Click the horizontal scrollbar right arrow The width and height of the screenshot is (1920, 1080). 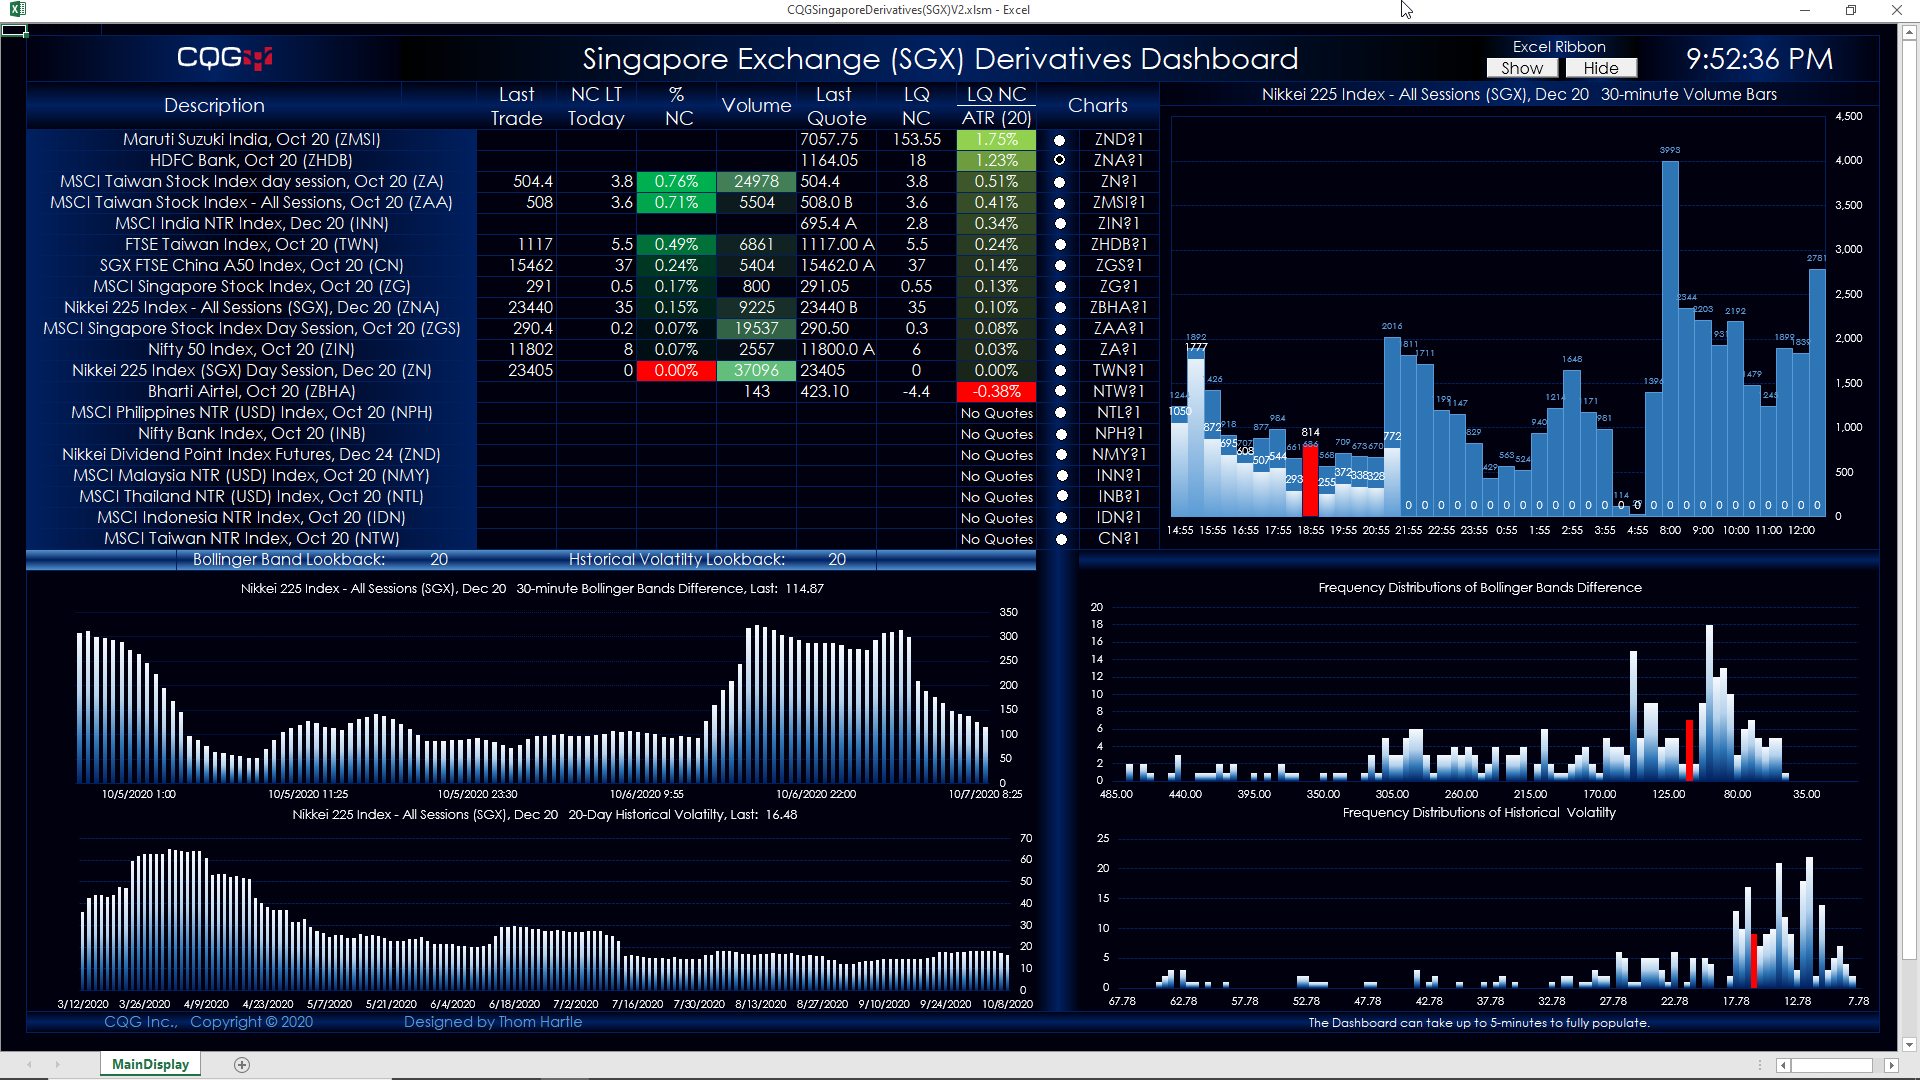coord(1891,1066)
